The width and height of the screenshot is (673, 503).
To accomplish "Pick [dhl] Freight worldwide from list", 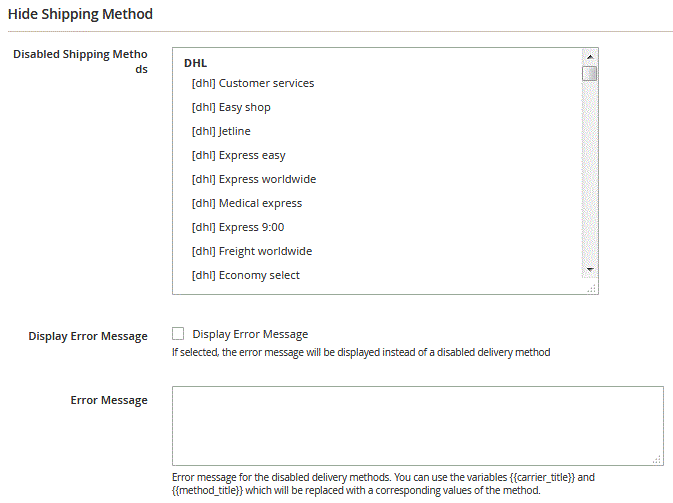I will 252,251.
